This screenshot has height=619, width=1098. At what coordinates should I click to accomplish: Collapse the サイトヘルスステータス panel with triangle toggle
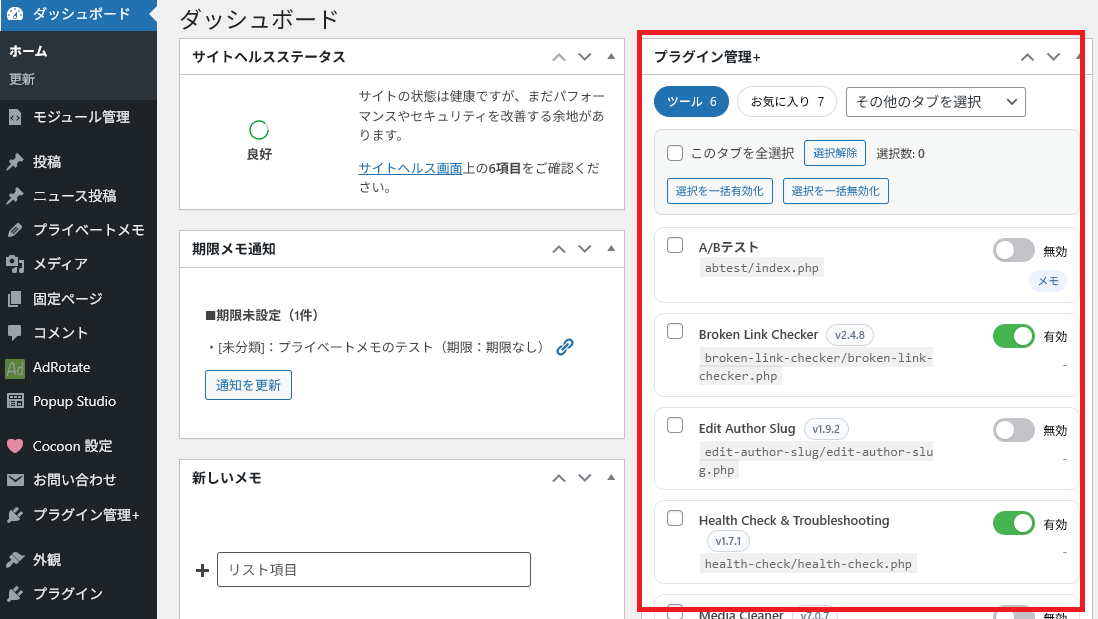pos(611,57)
